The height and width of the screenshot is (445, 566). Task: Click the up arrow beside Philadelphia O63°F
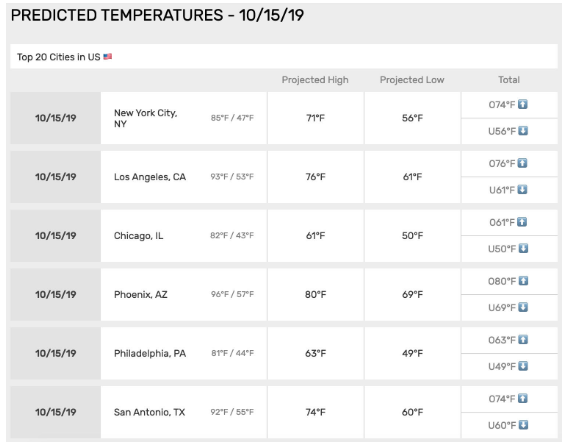523,340
